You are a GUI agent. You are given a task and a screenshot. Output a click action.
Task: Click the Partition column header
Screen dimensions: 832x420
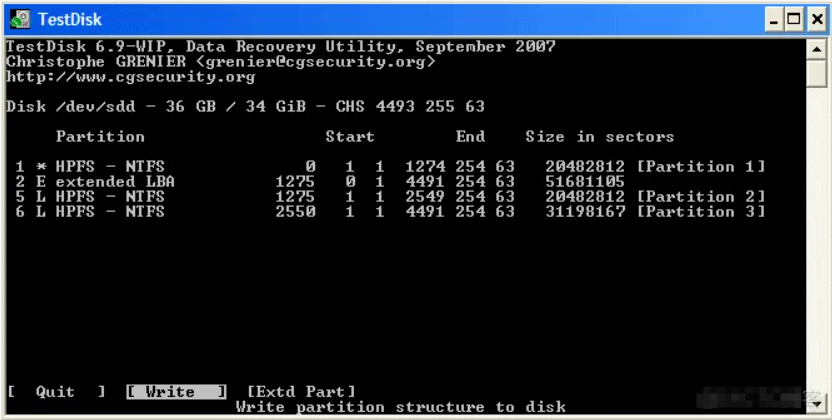[100, 137]
